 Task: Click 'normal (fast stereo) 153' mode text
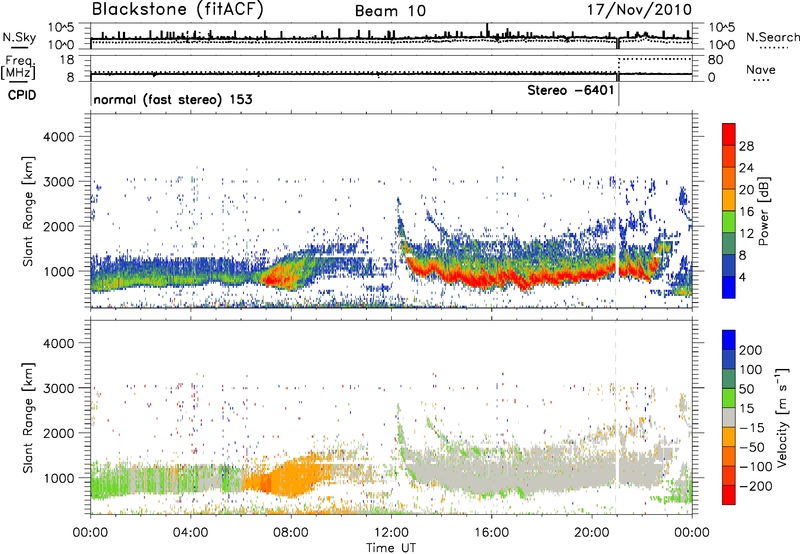[173, 99]
